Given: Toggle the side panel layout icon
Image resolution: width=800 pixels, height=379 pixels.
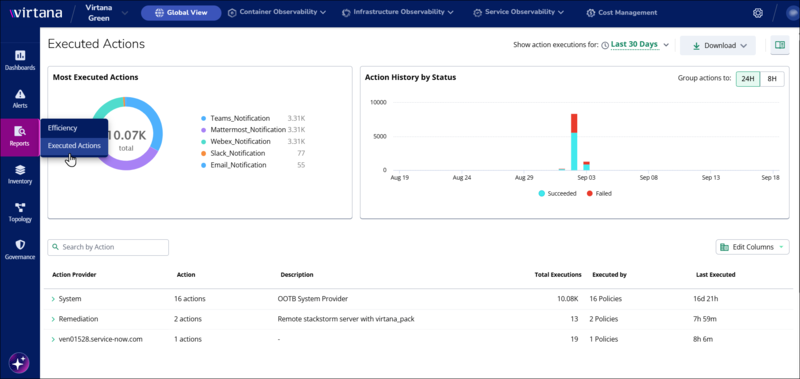Looking at the screenshot, I should (779, 45).
